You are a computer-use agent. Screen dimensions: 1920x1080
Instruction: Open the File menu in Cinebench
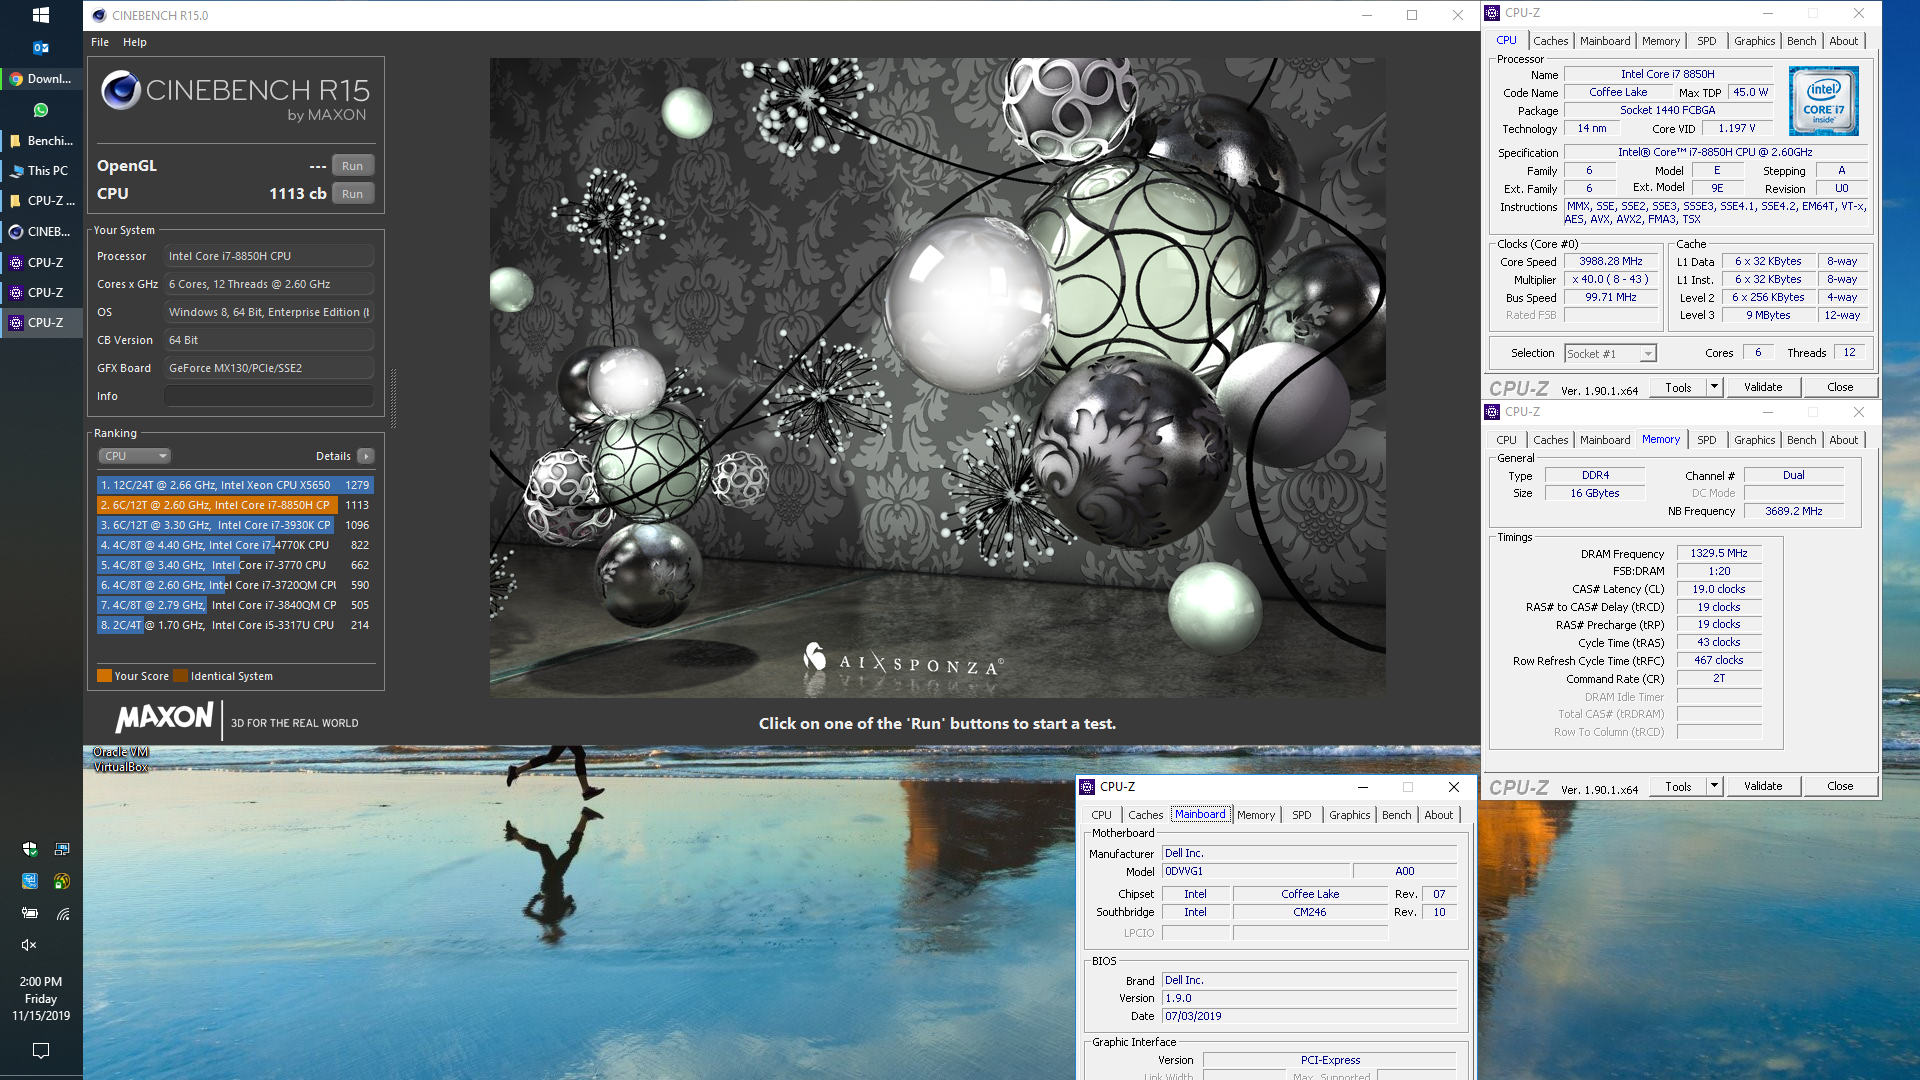pyautogui.click(x=100, y=42)
